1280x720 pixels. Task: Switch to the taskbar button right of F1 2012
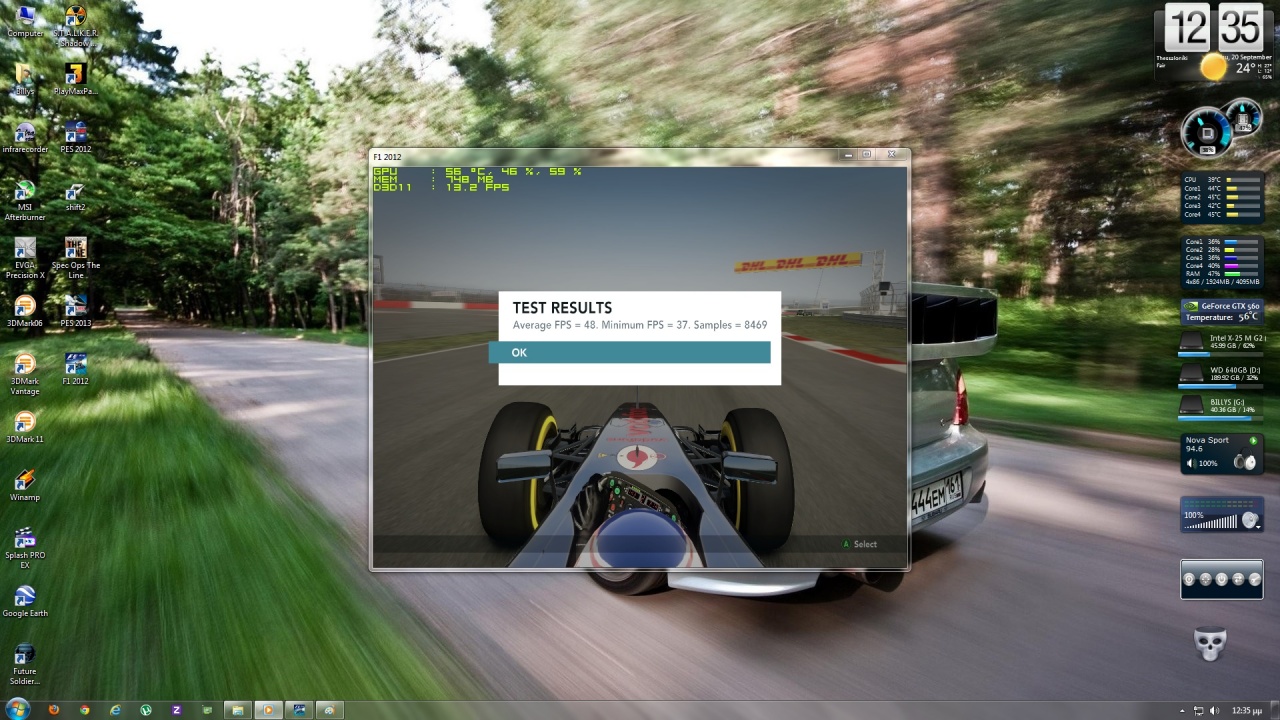[x=330, y=710]
